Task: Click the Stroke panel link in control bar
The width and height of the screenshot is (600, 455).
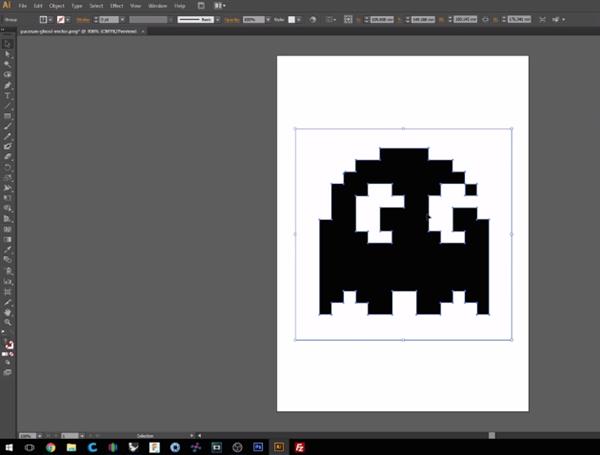Action: coord(83,20)
